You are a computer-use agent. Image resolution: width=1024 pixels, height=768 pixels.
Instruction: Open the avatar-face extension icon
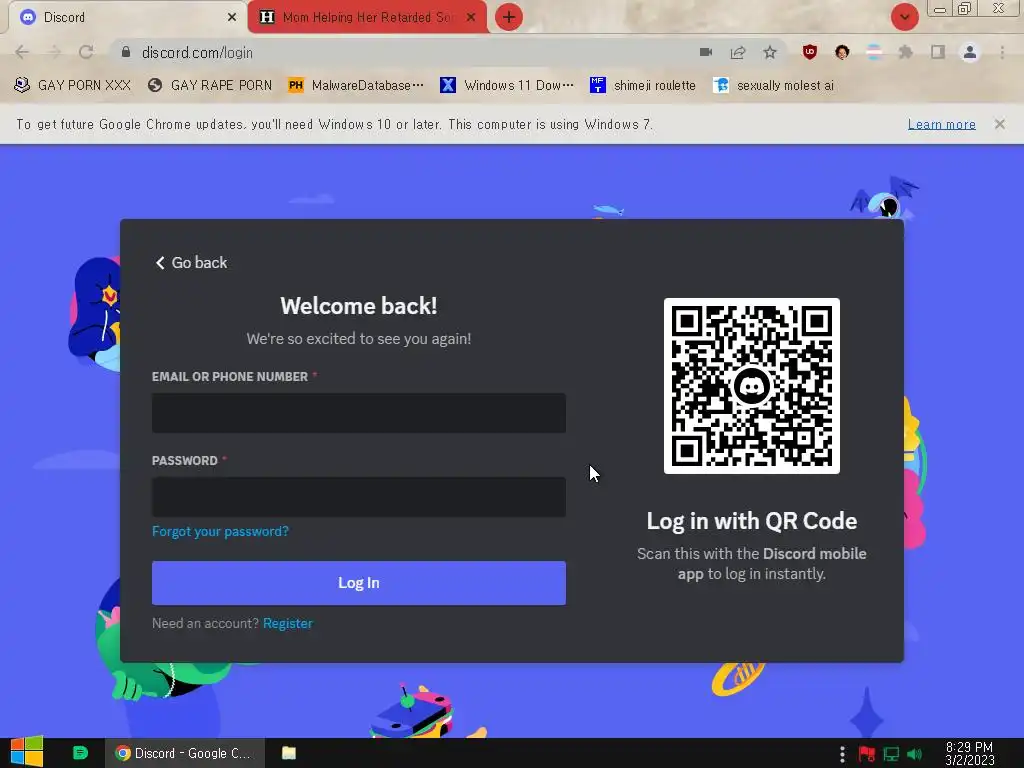pos(842,52)
